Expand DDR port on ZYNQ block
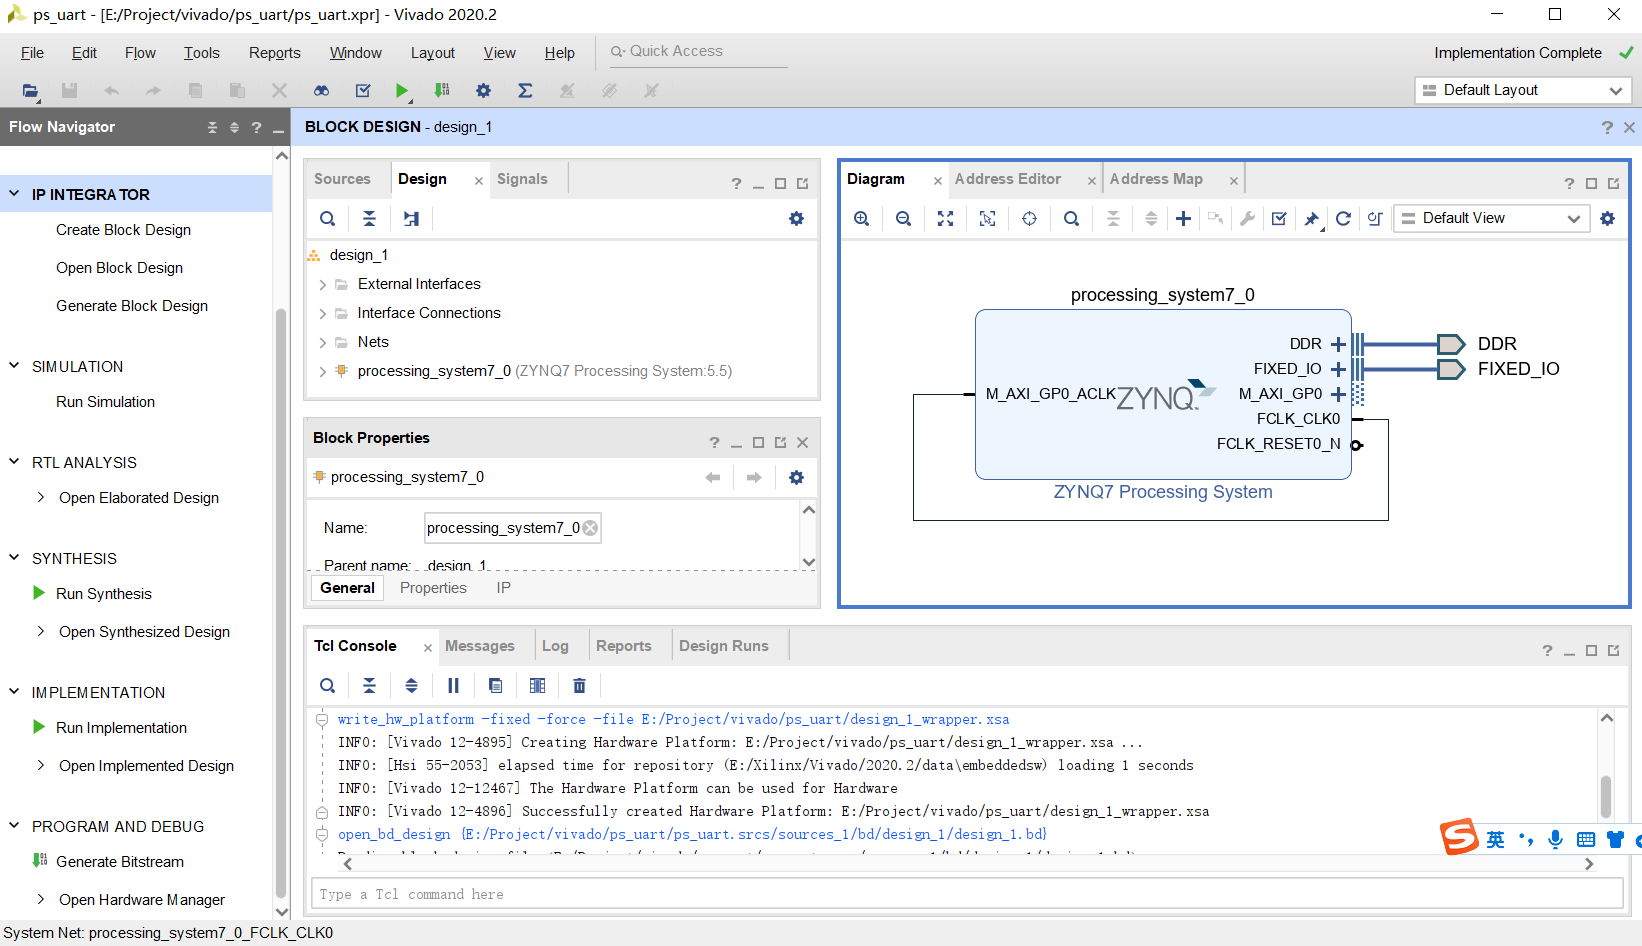This screenshot has width=1642, height=946. click(1338, 344)
